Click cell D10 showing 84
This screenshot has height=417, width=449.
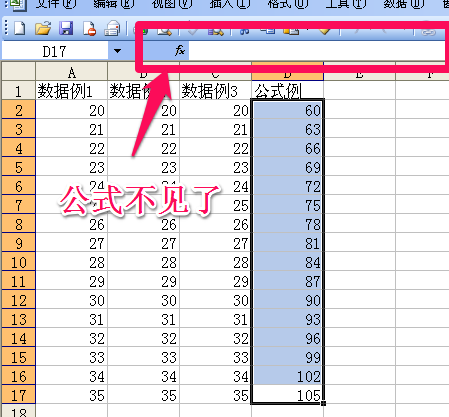pyautogui.click(x=287, y=262)
